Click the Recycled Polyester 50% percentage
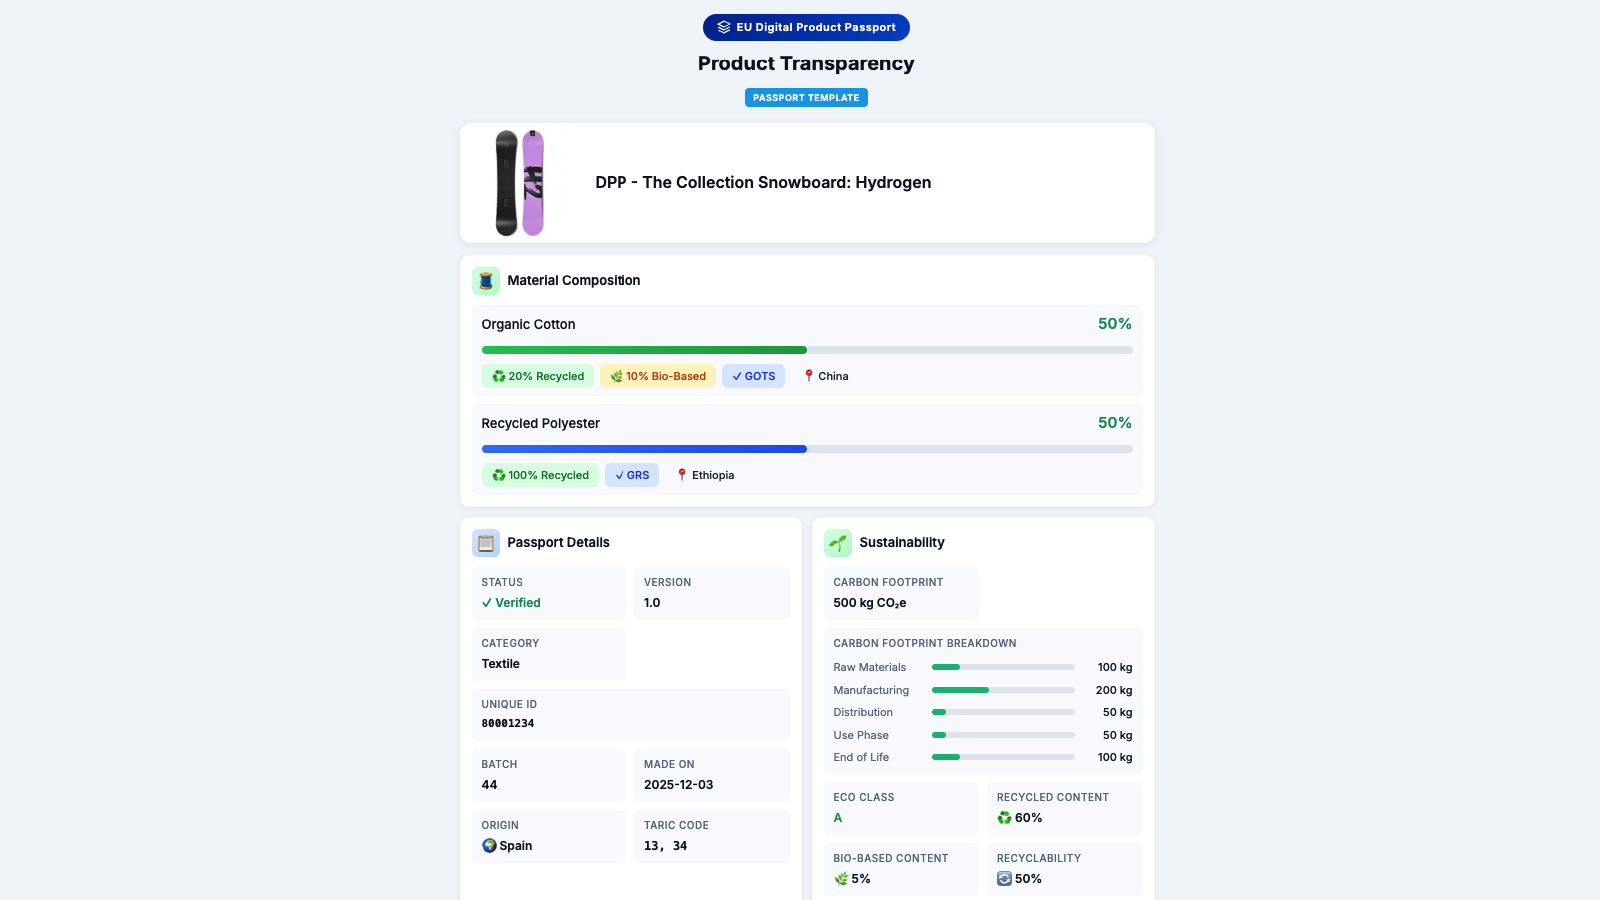Image resolution: width=1600 pixels, height=900 pixels. click(x=1115, y=423)
